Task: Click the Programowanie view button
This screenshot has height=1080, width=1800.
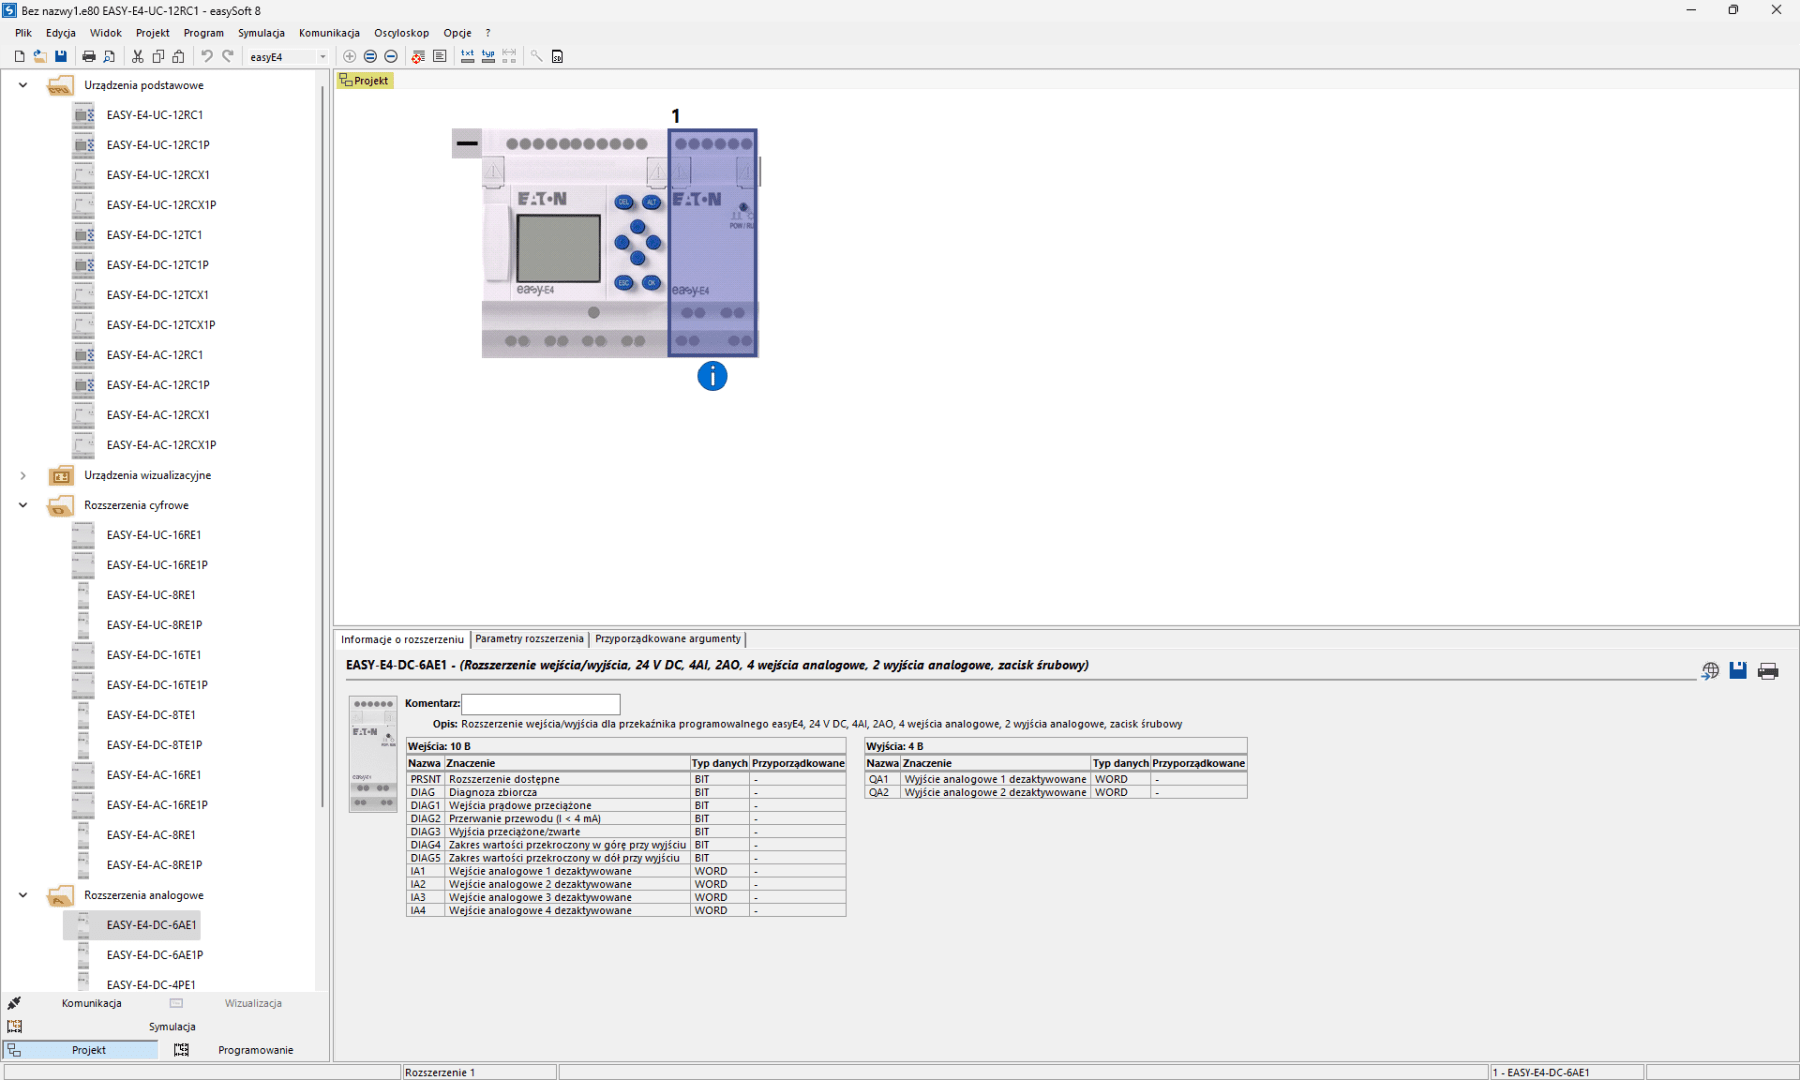Action: (x=255, y=1050)
